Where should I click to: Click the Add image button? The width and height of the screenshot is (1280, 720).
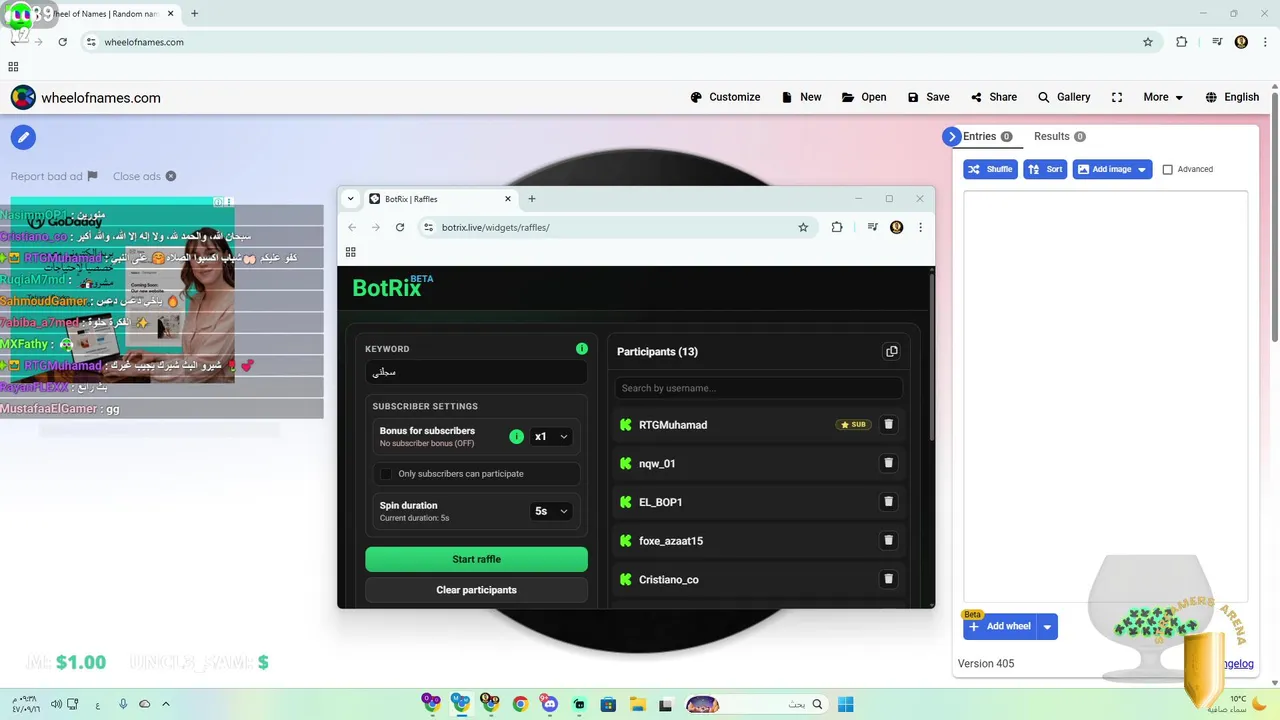point(1104,170)
